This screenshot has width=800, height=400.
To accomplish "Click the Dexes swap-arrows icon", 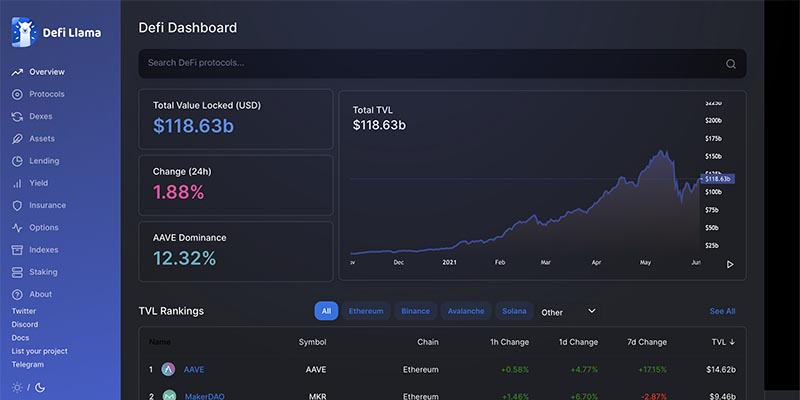I will [17, 116].
